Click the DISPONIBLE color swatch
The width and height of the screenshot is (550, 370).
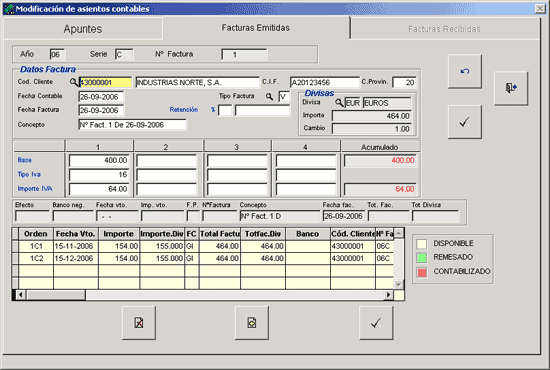coord(422,244)
